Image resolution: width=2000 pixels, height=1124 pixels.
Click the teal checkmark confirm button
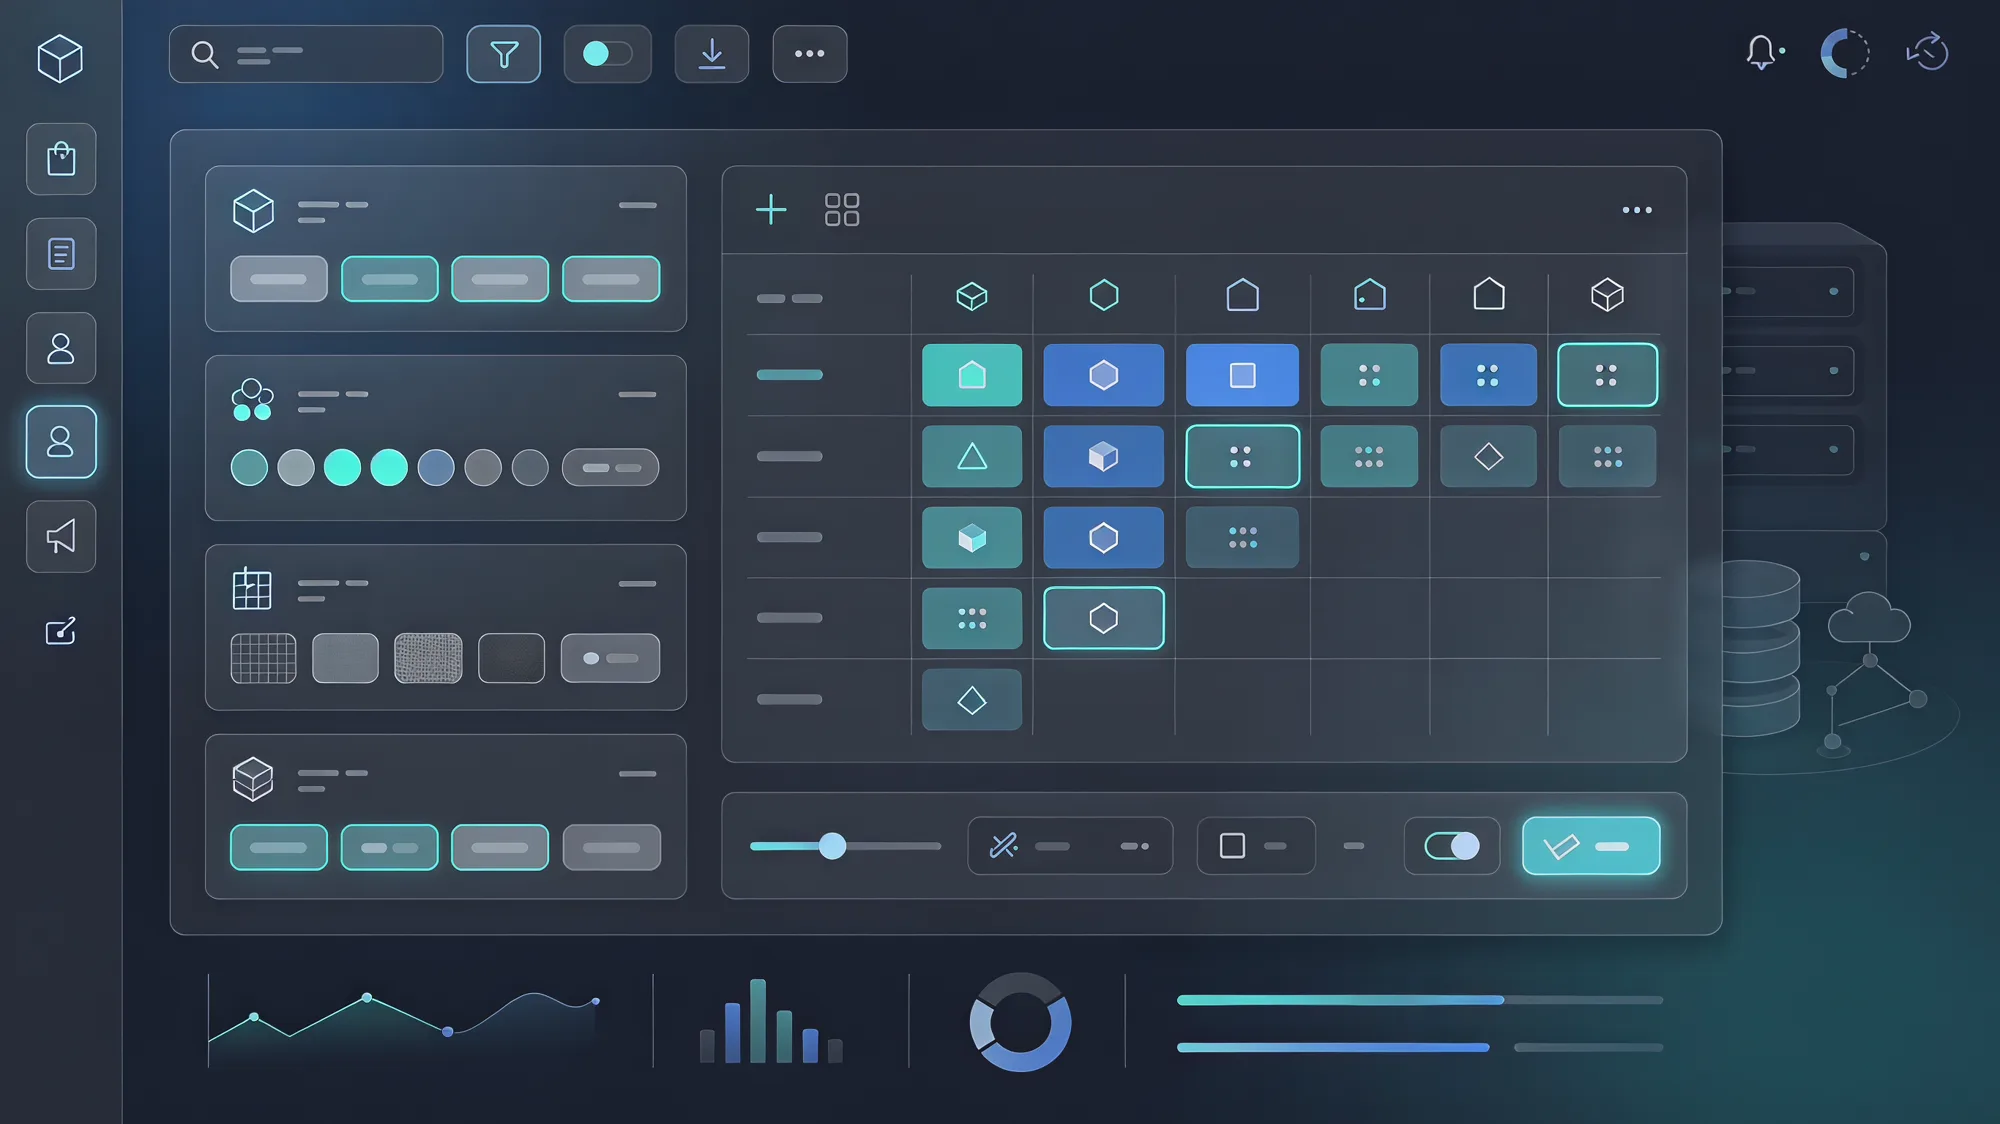[x=1591, y=846]
